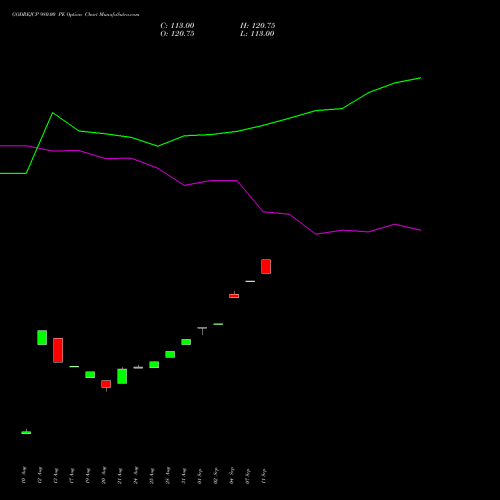Click the "24 Aug" date axis label

pos(136,475)
